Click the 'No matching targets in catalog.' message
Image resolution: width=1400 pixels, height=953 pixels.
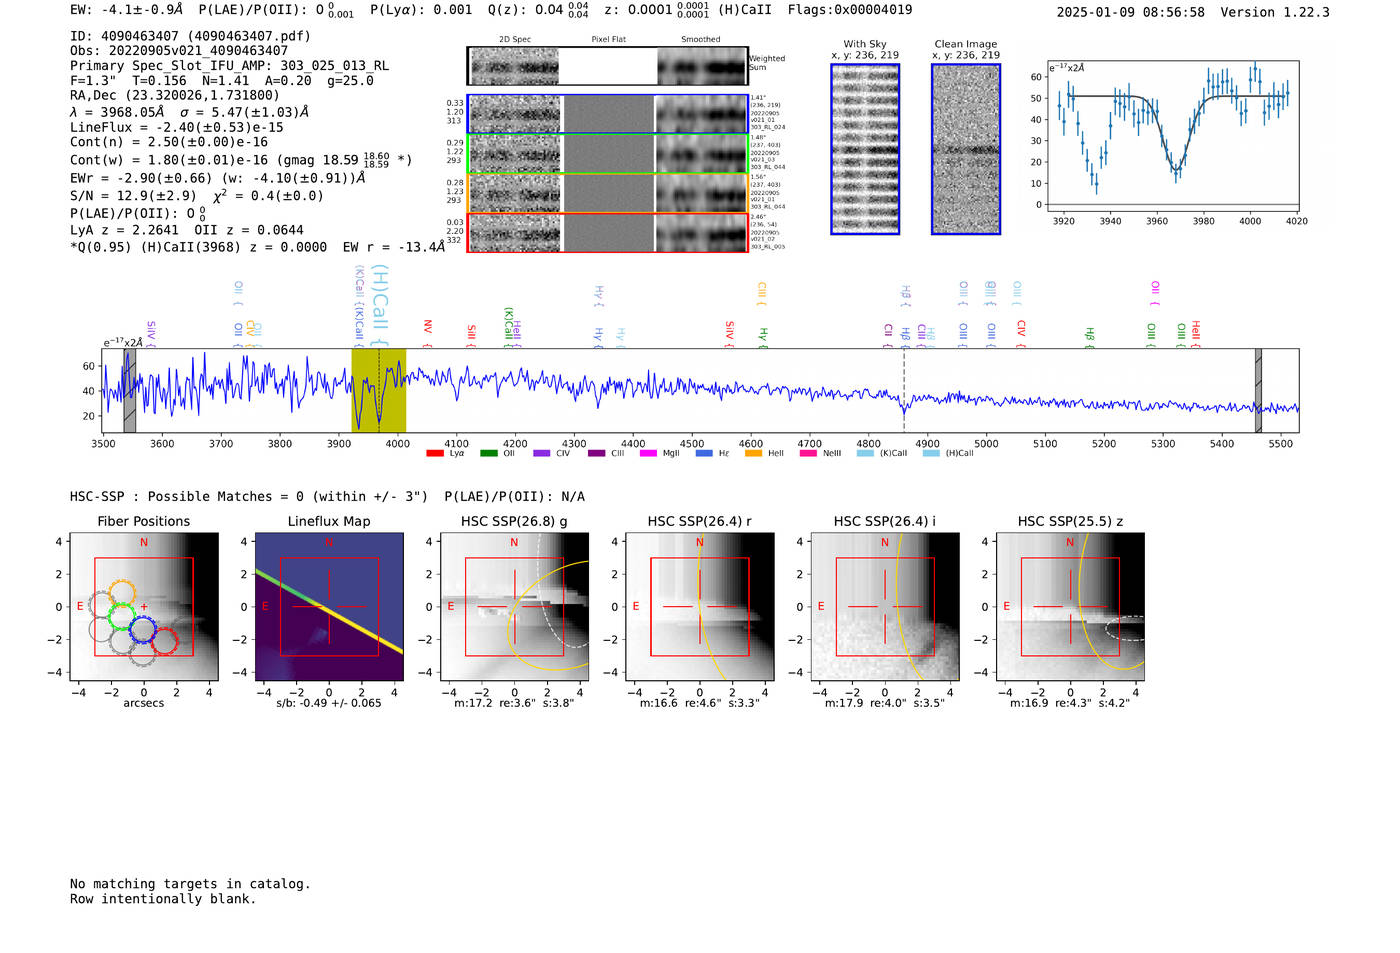(190, 884)
